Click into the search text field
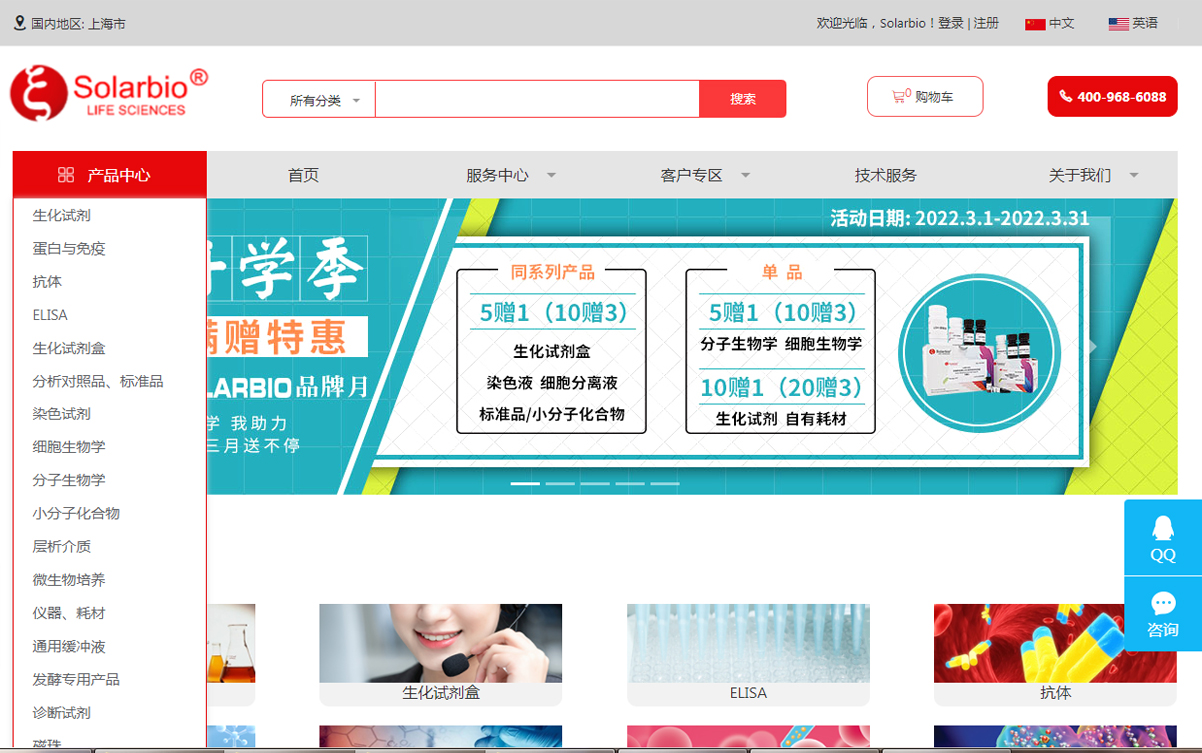The image size is (1202, 753). click(536, 99)
